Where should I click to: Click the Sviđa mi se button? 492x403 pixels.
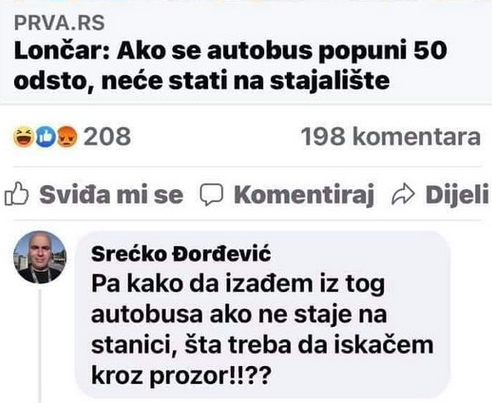point(94,194)
